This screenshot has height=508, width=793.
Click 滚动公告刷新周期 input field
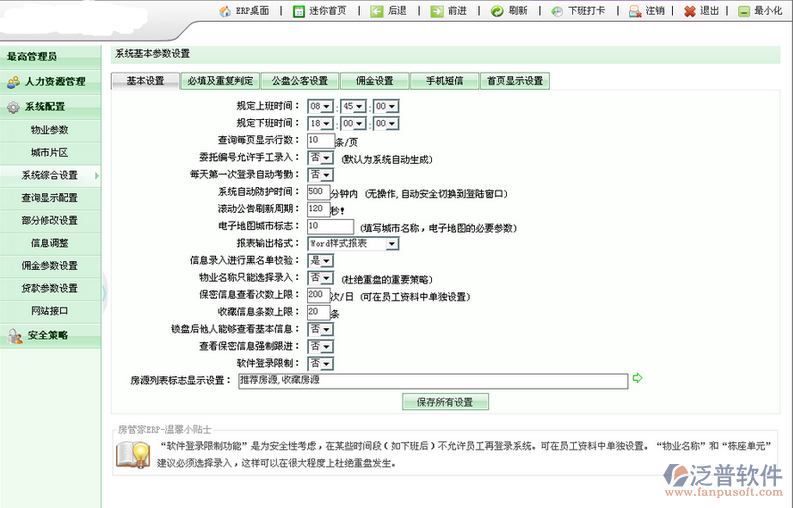(319, 209)
